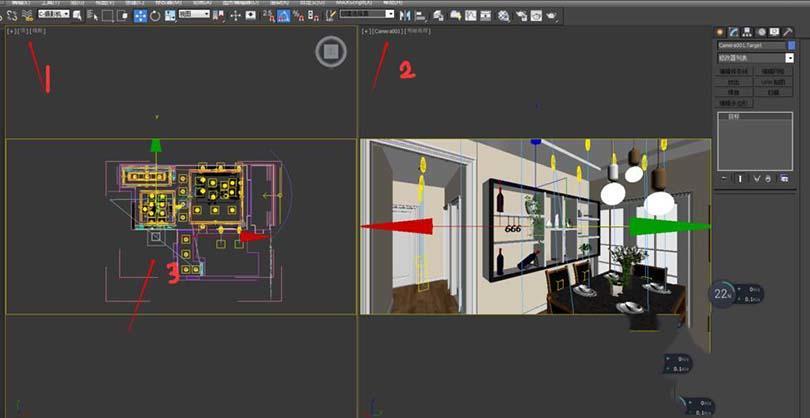This screenshot has width=810, height=418.
Task: Toggle Window/Crossing selection mode
Action: pos(122,16)
